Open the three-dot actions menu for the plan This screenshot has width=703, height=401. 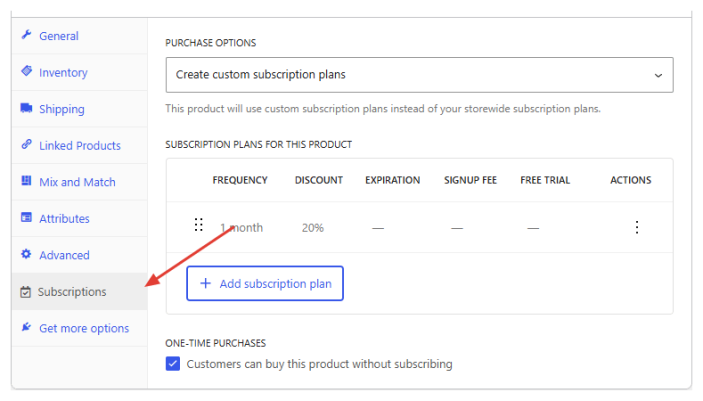point(637,227)
